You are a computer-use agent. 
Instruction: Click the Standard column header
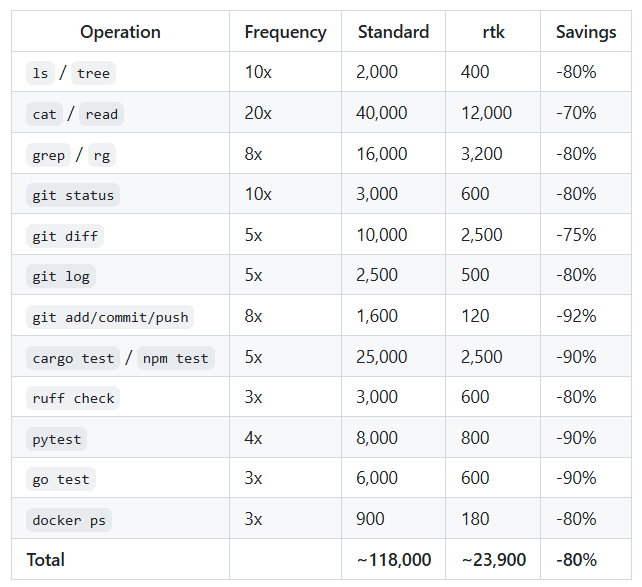pyautogui.click(x=393, y=32)
